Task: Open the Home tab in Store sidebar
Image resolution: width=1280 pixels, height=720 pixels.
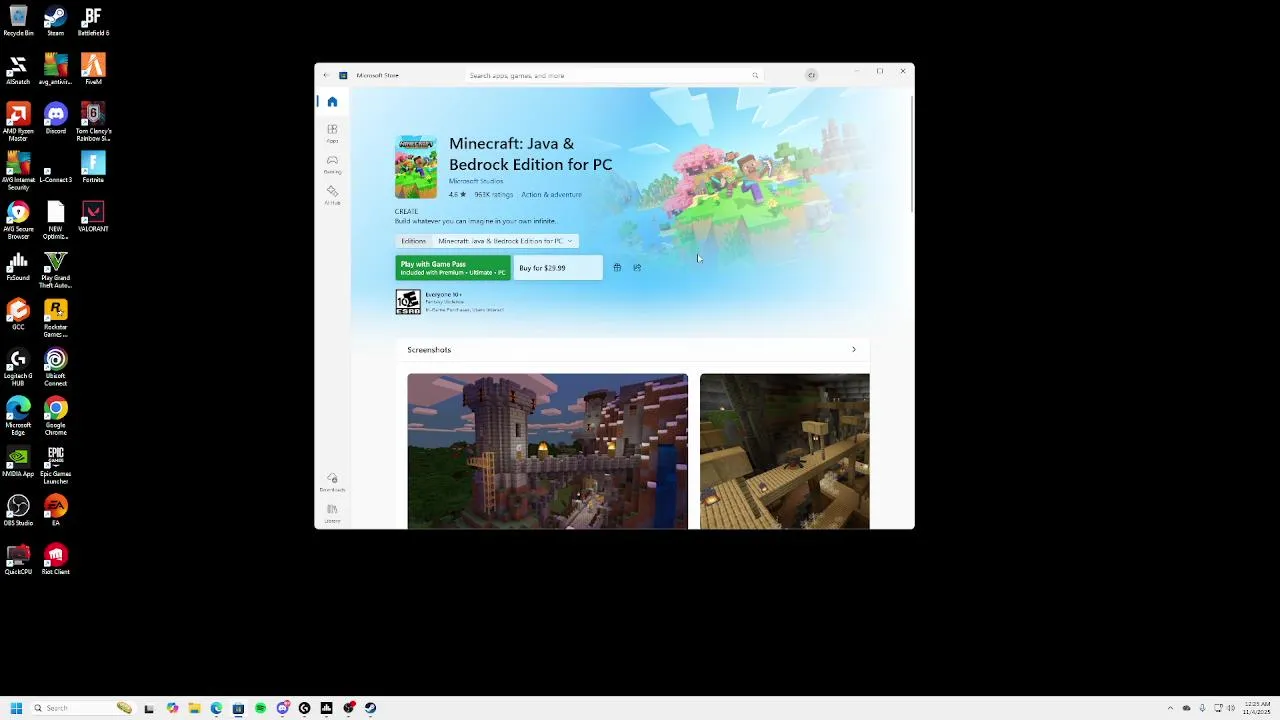Action: click(332, 101)
